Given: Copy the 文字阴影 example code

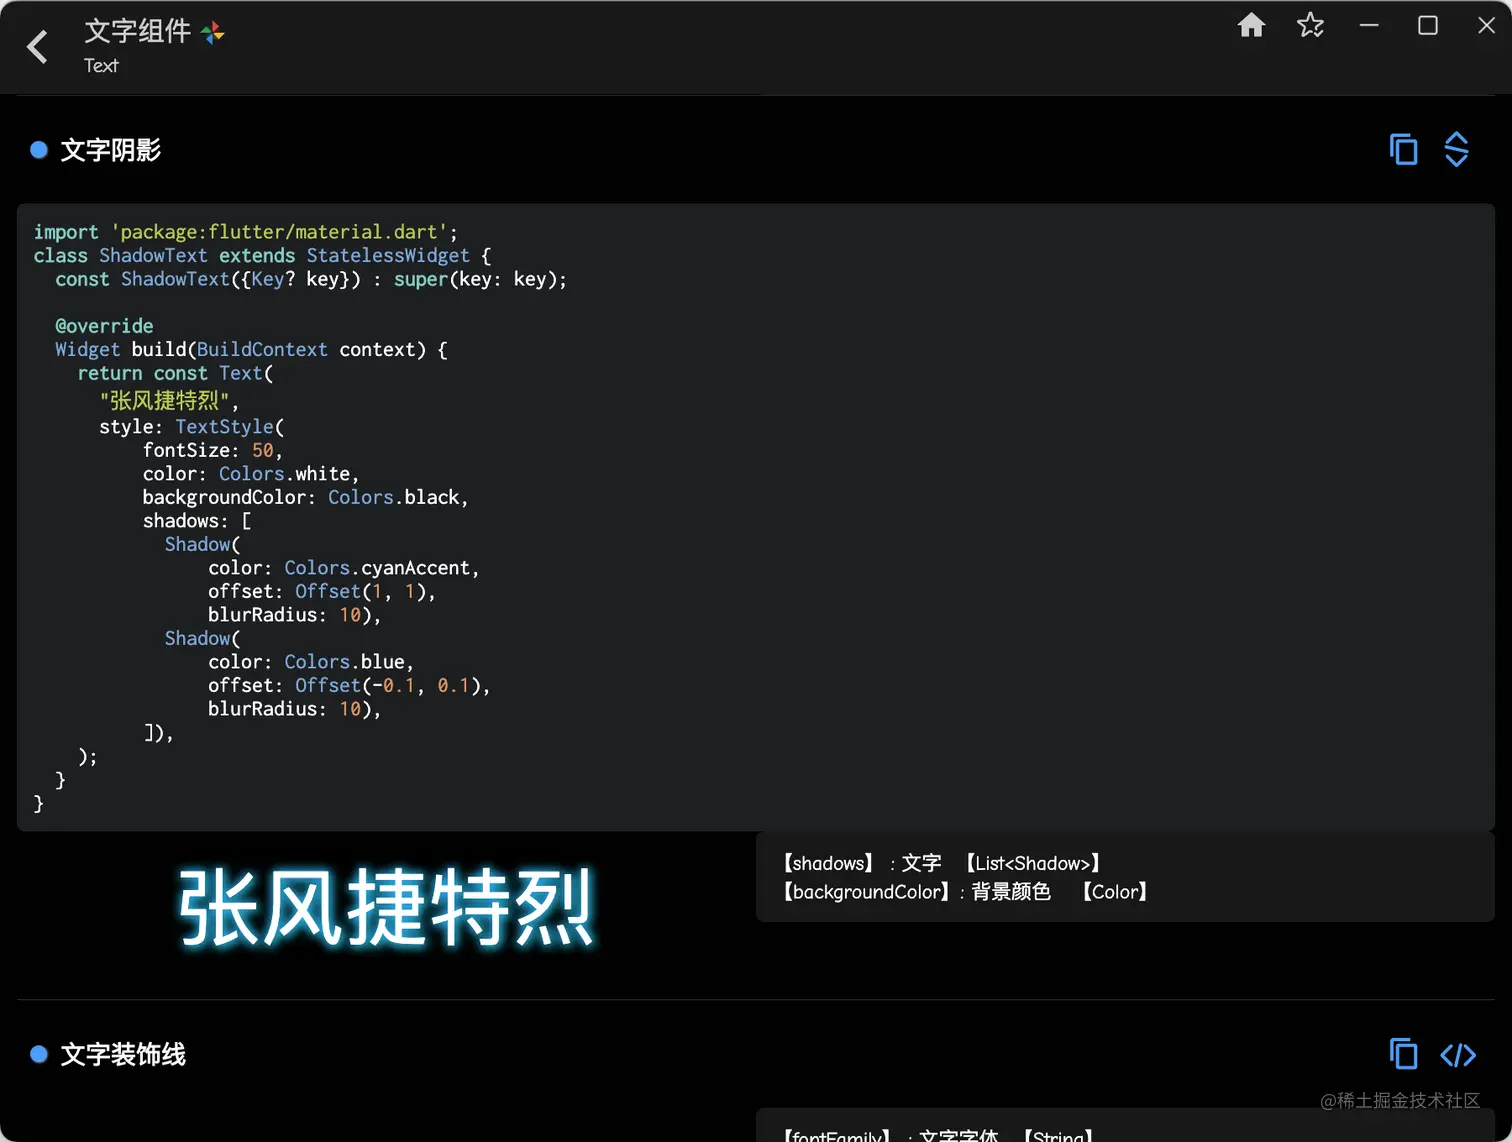Looking at the screenshot, I should coord(1403,148).
